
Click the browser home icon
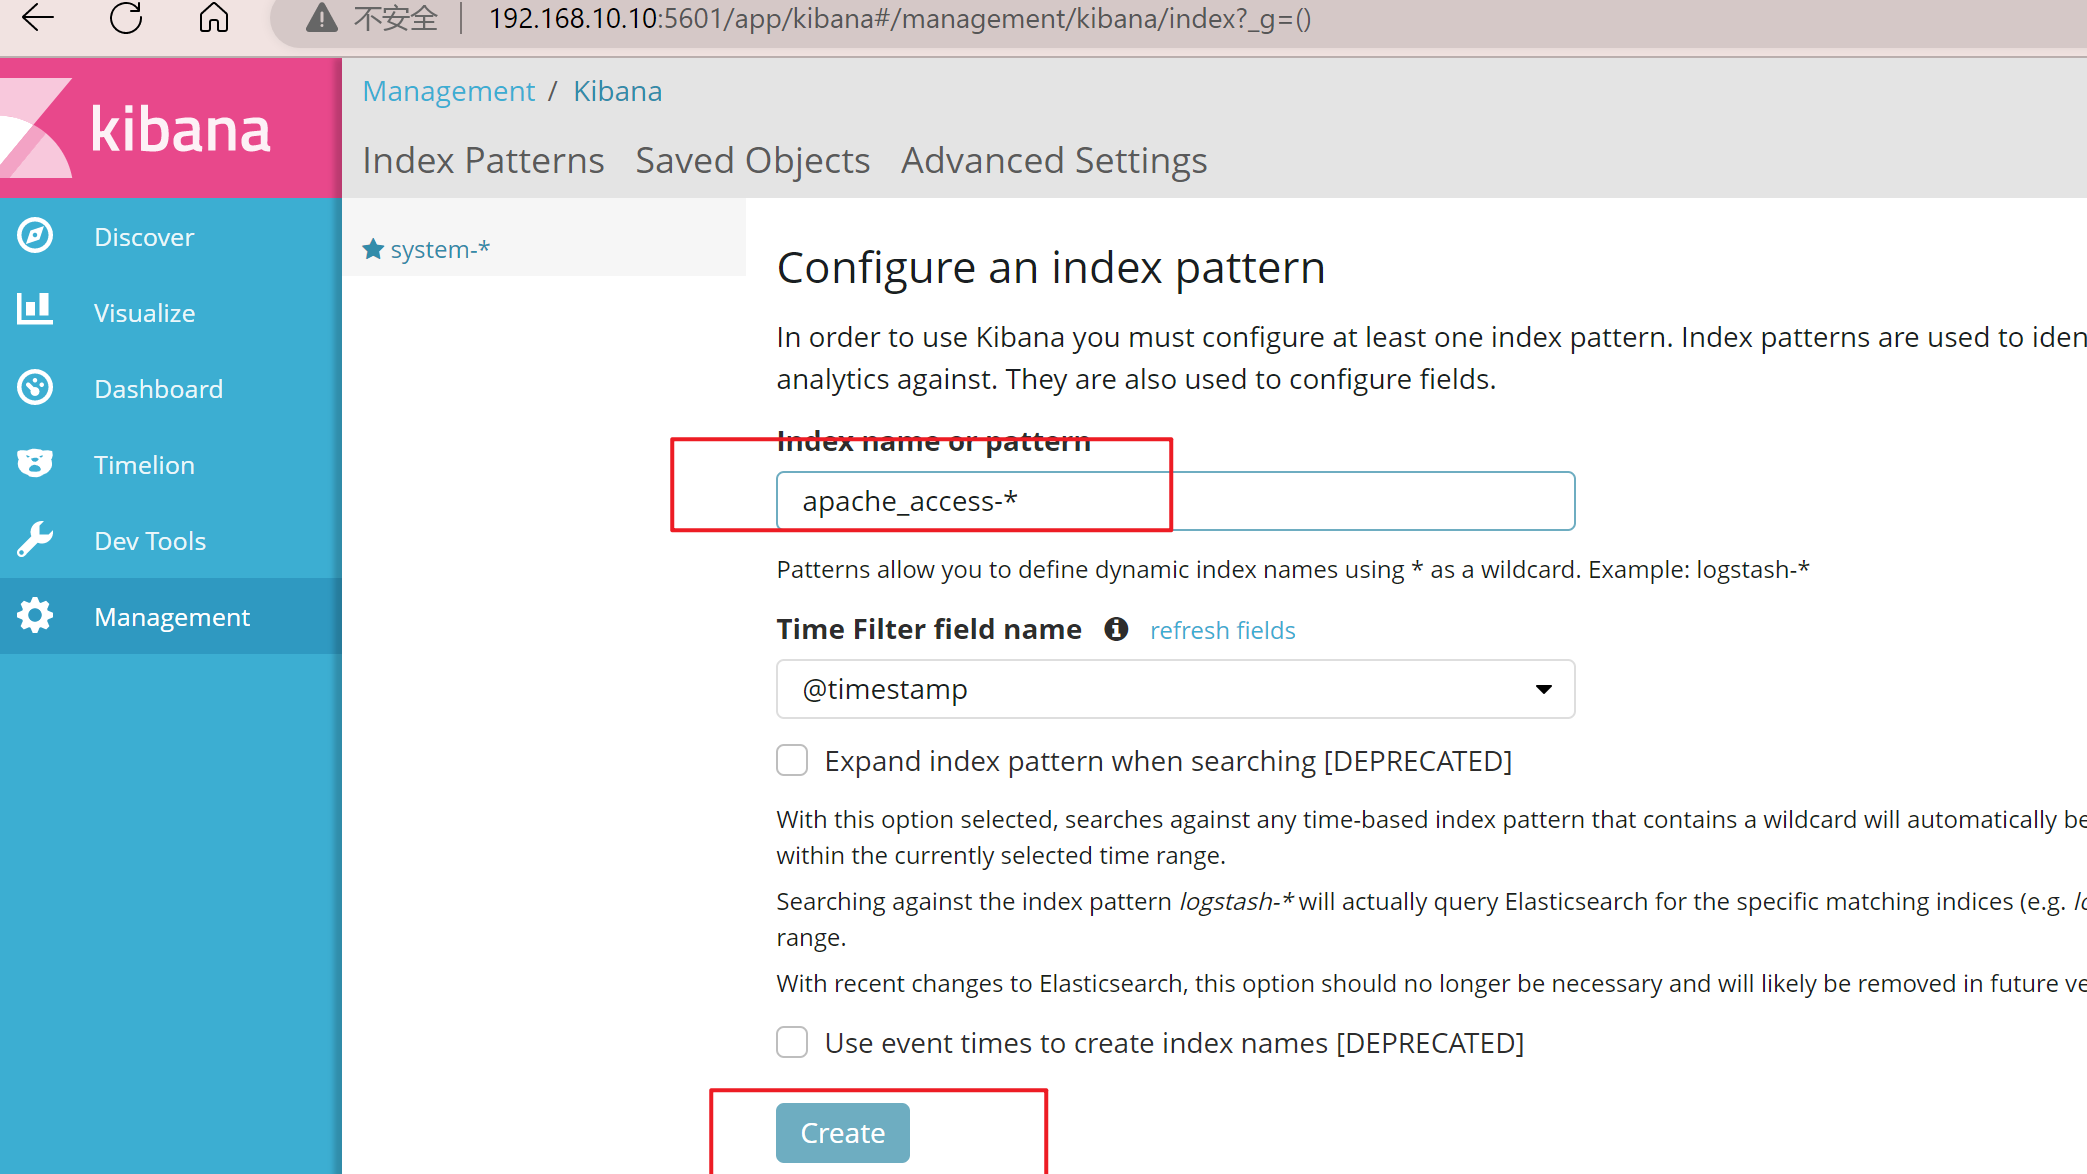tap(213, 18)
